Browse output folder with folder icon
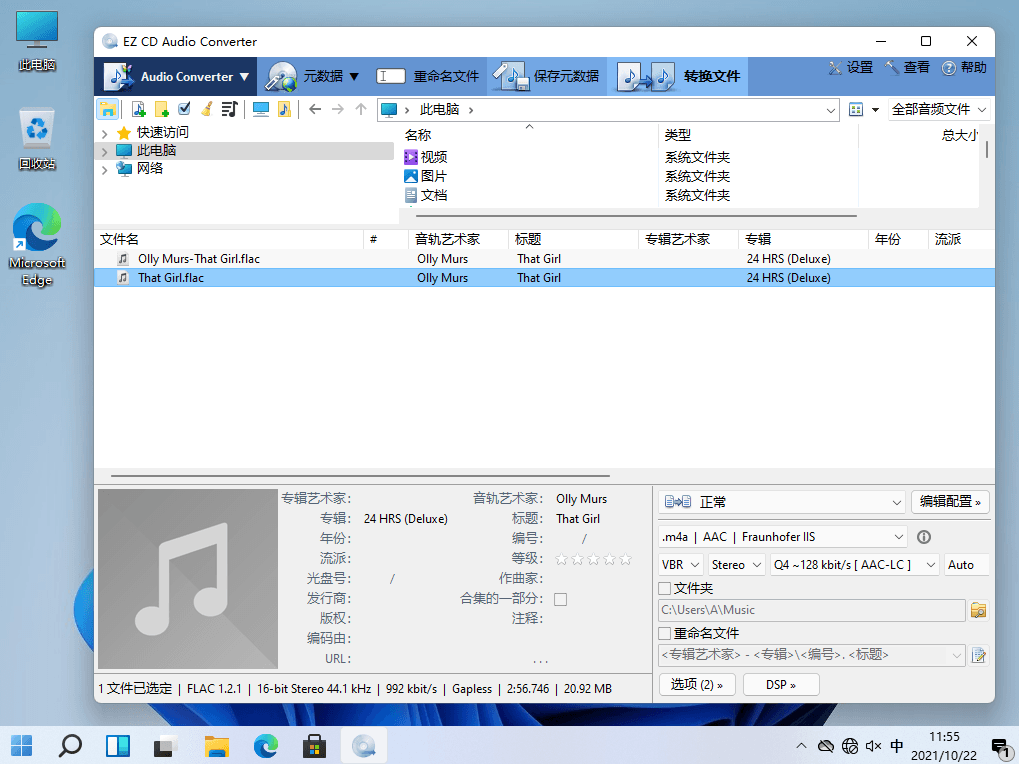 (978, 610)
